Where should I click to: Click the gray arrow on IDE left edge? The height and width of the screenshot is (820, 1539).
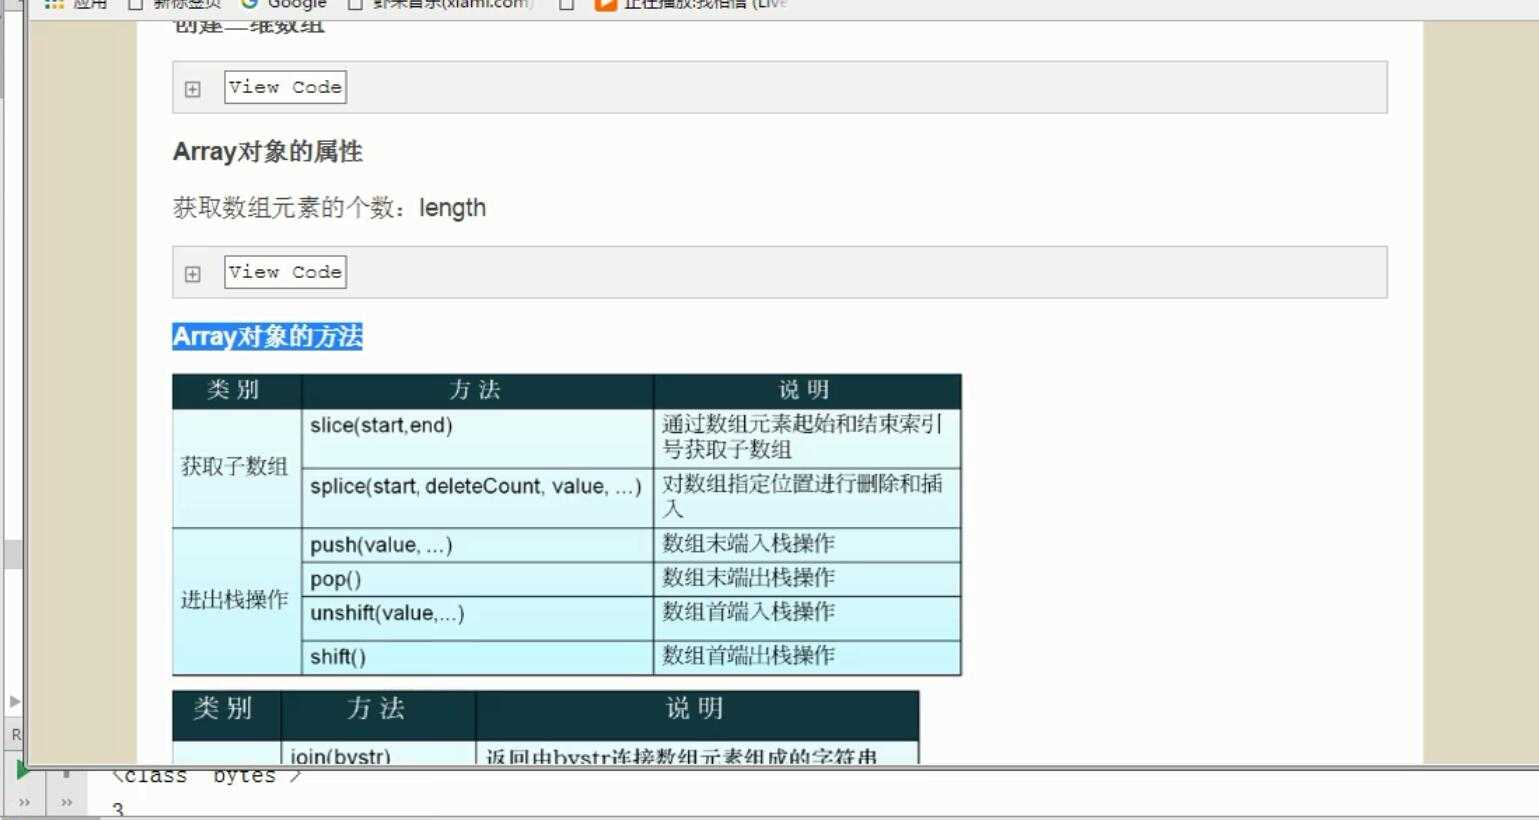[x=14, y=701]
